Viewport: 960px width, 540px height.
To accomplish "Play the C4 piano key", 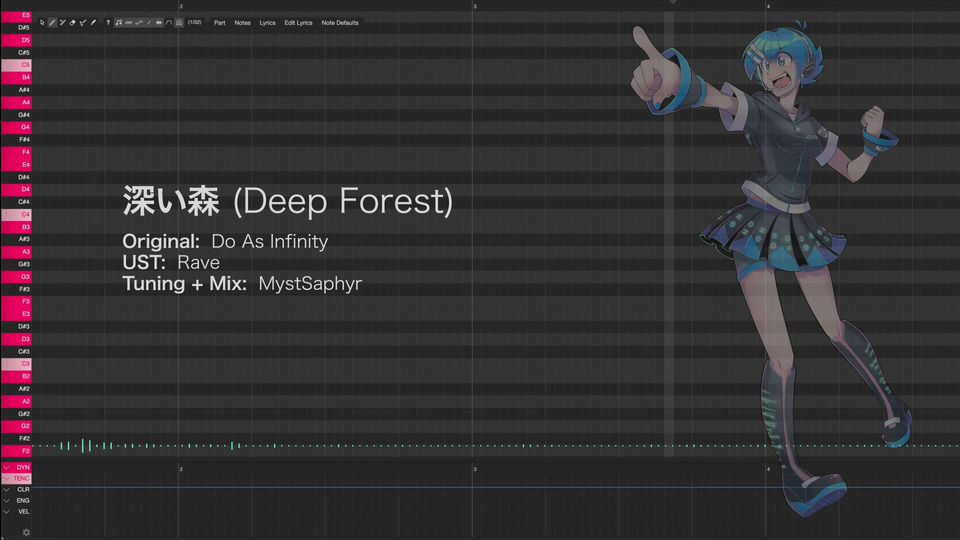I will [x=16, y=214].
